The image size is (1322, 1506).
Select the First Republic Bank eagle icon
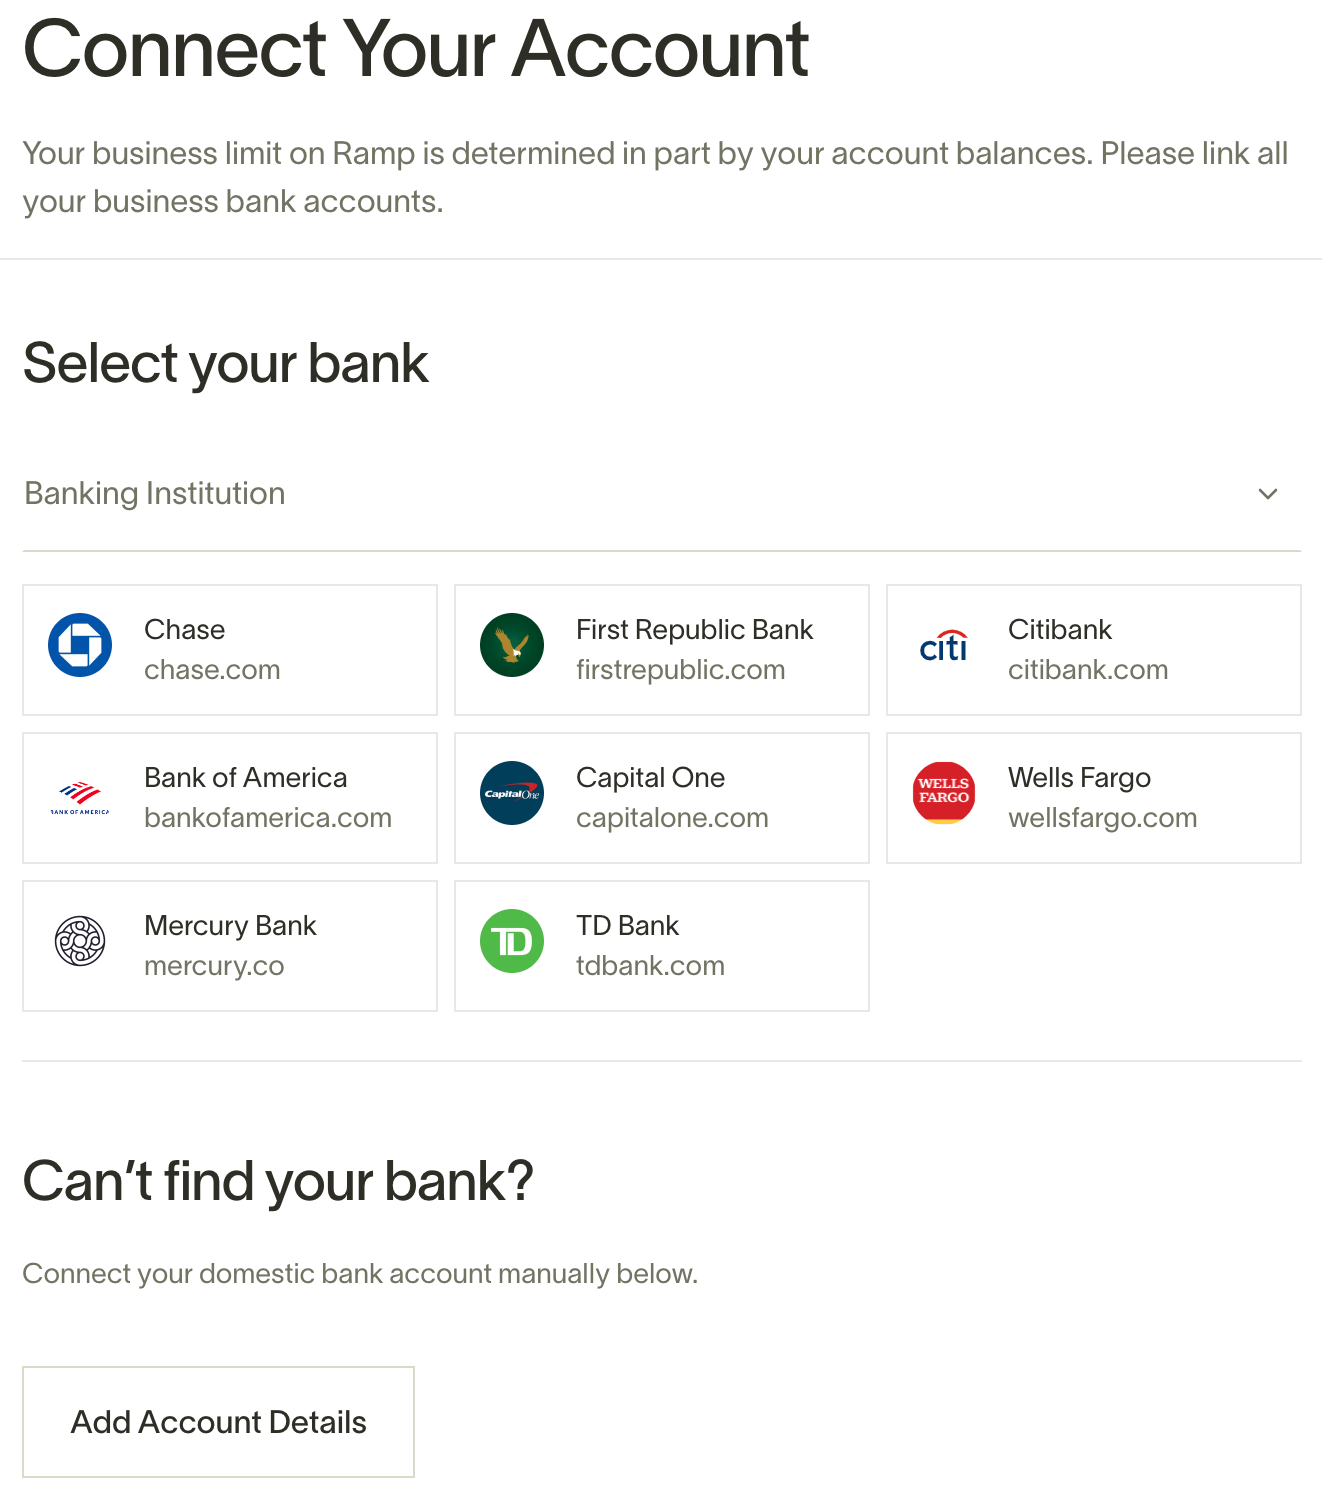512,645
